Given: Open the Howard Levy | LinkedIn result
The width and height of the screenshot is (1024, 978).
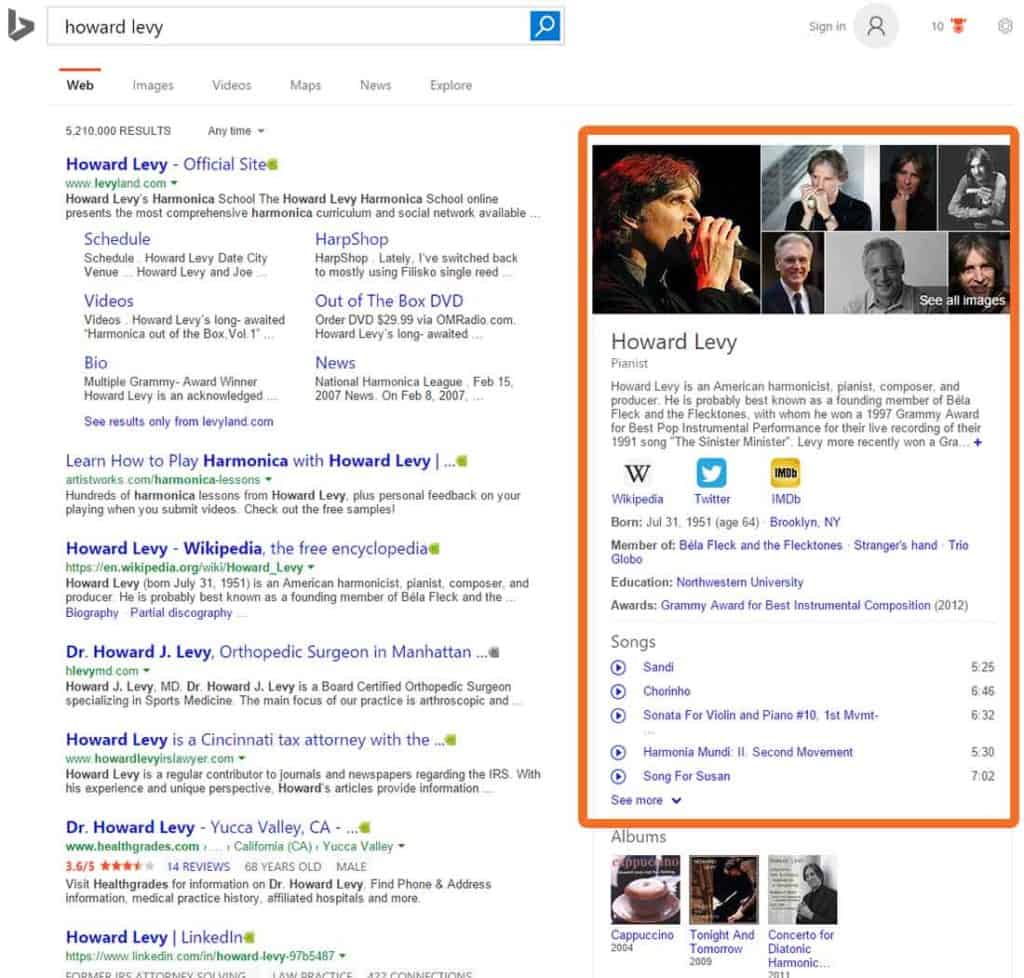Looking at the screenshot, I should [154, 938].
